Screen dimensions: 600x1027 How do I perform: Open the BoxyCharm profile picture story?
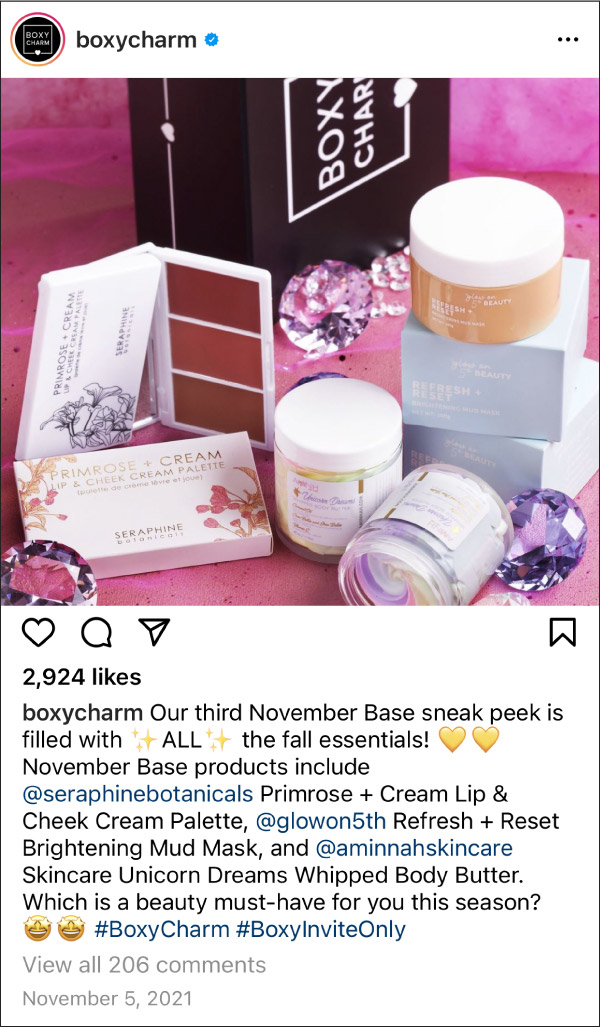coord(37,39)
